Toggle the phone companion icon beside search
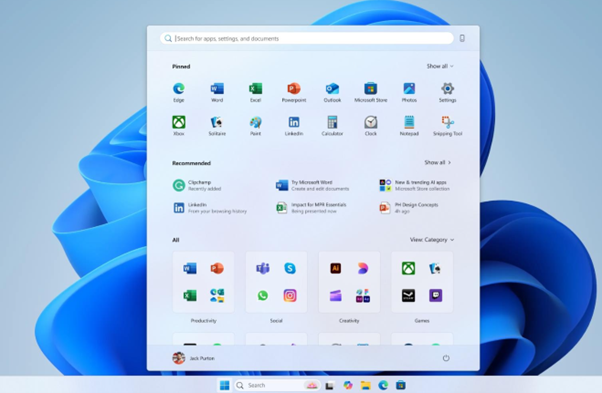The height and width of the screenshot is (393, 602). point(462,38)
